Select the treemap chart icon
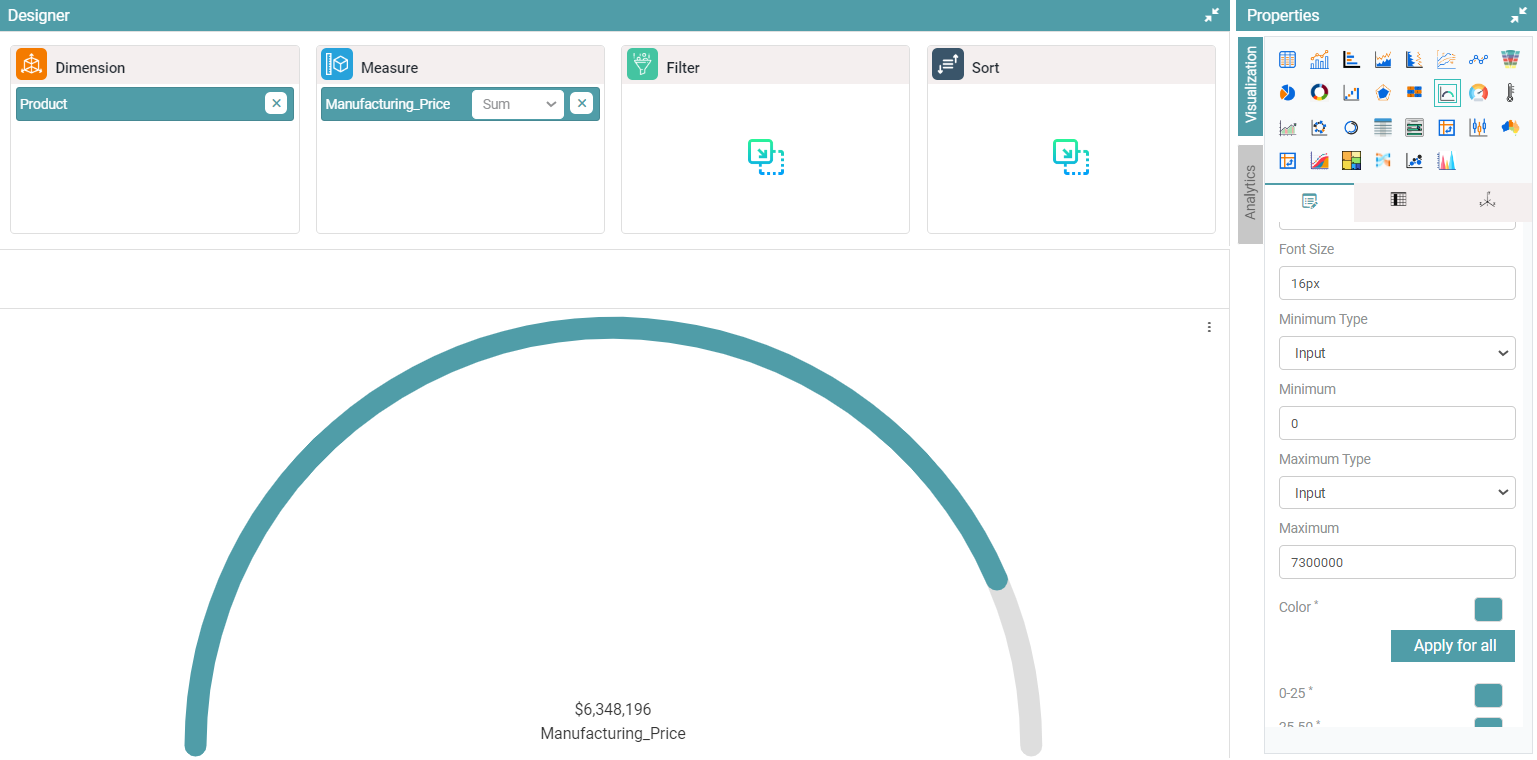The image size is (1537, 760). [1351, 160]
